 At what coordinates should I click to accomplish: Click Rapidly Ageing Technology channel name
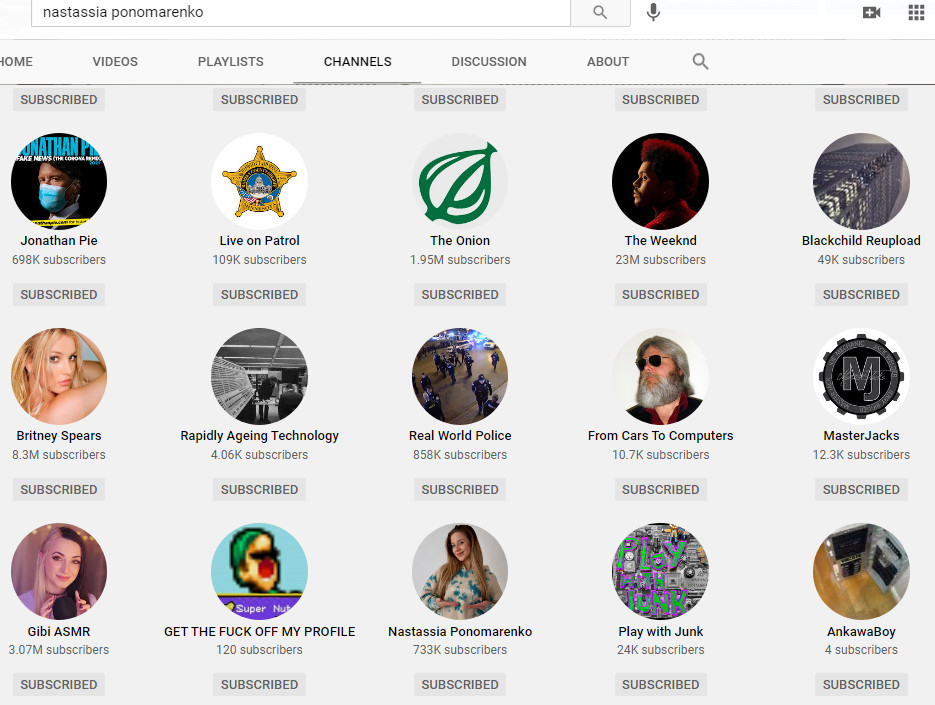click(259, 435)
